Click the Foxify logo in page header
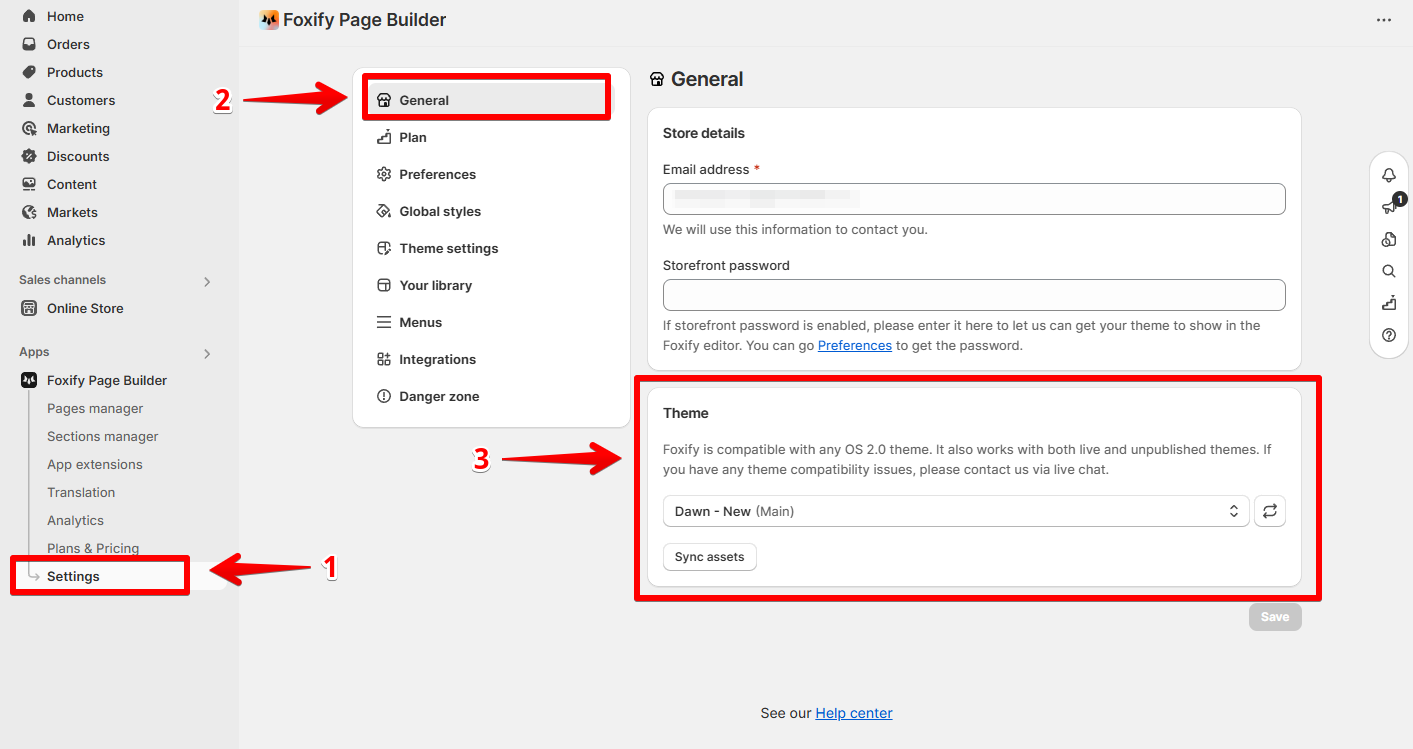 (269, 20)
